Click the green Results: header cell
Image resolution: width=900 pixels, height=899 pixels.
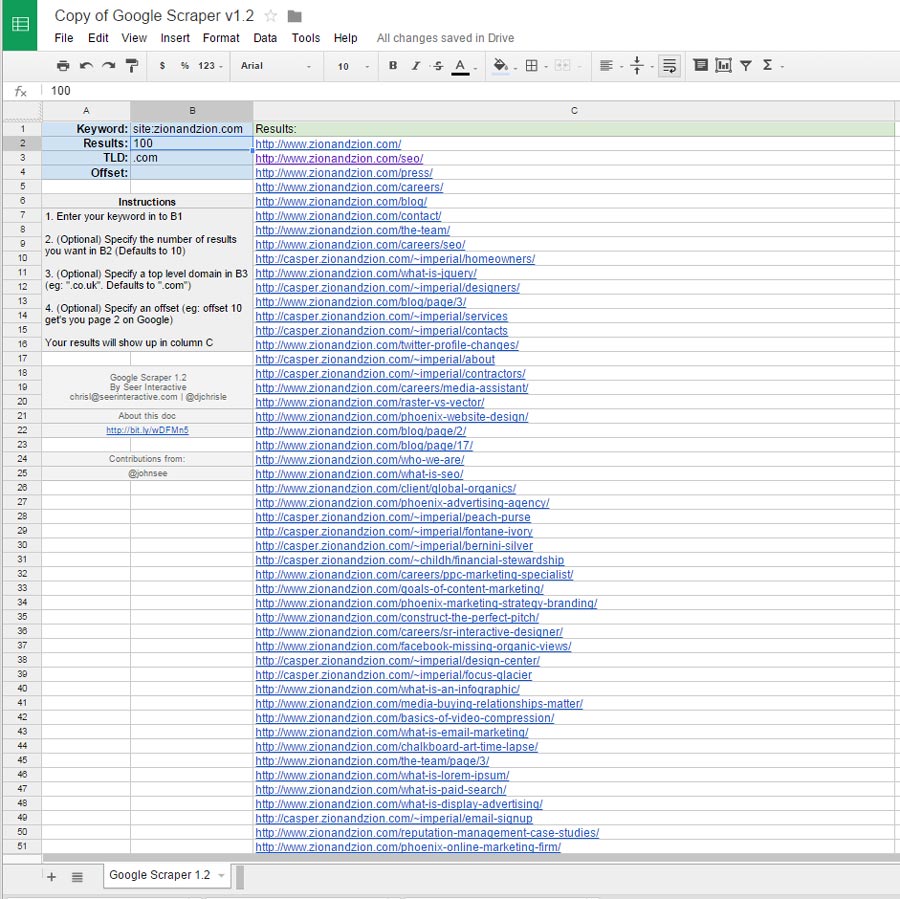pyautogui.click(x=574, y=129)
